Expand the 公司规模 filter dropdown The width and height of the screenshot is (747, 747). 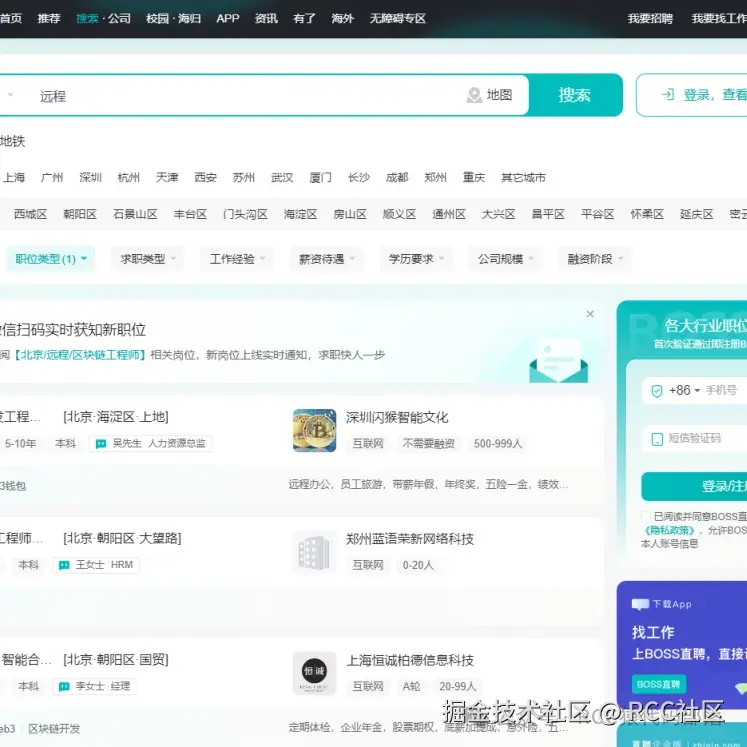[x=505, y=259]
